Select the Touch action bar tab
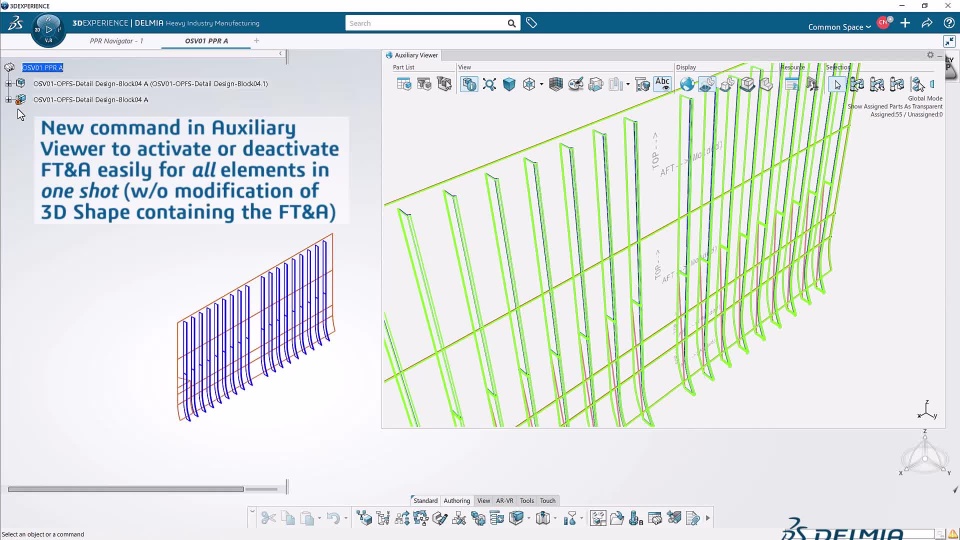 pos(548,500)
